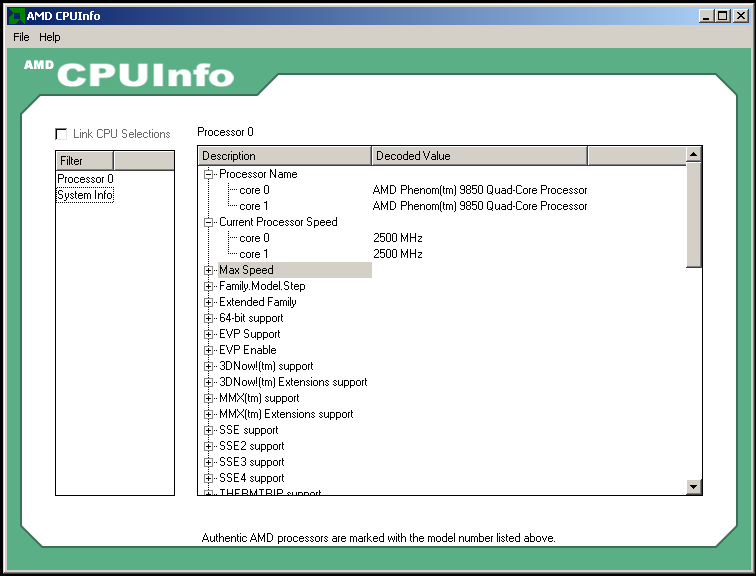The height and width of the screenshot is (576, 756).
Task: Select core 1 under Processor Name
Action: [x=254, y=206]
